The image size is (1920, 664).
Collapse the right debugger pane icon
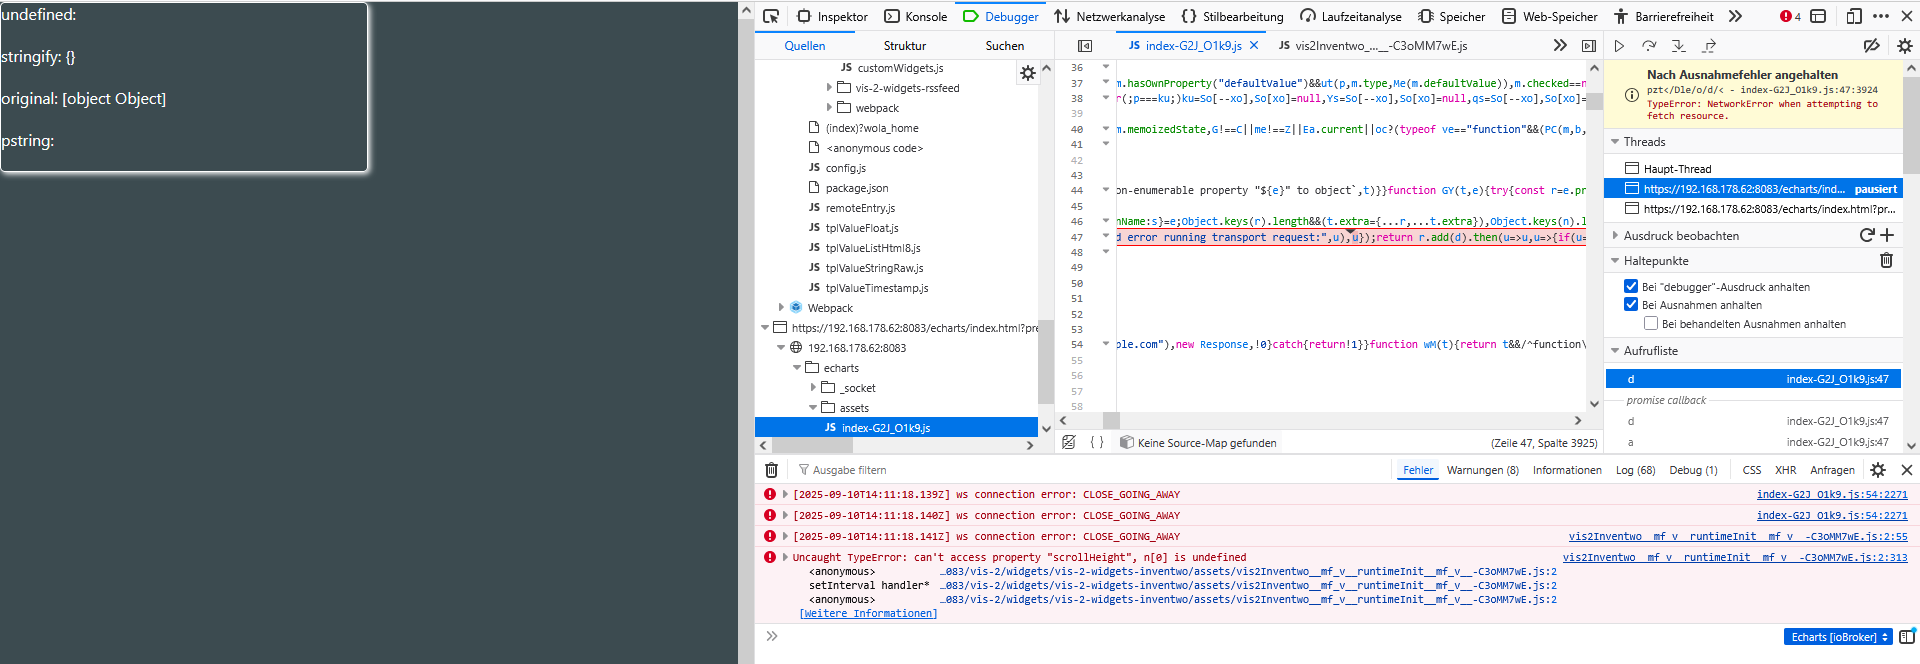tap(1589, 46)
